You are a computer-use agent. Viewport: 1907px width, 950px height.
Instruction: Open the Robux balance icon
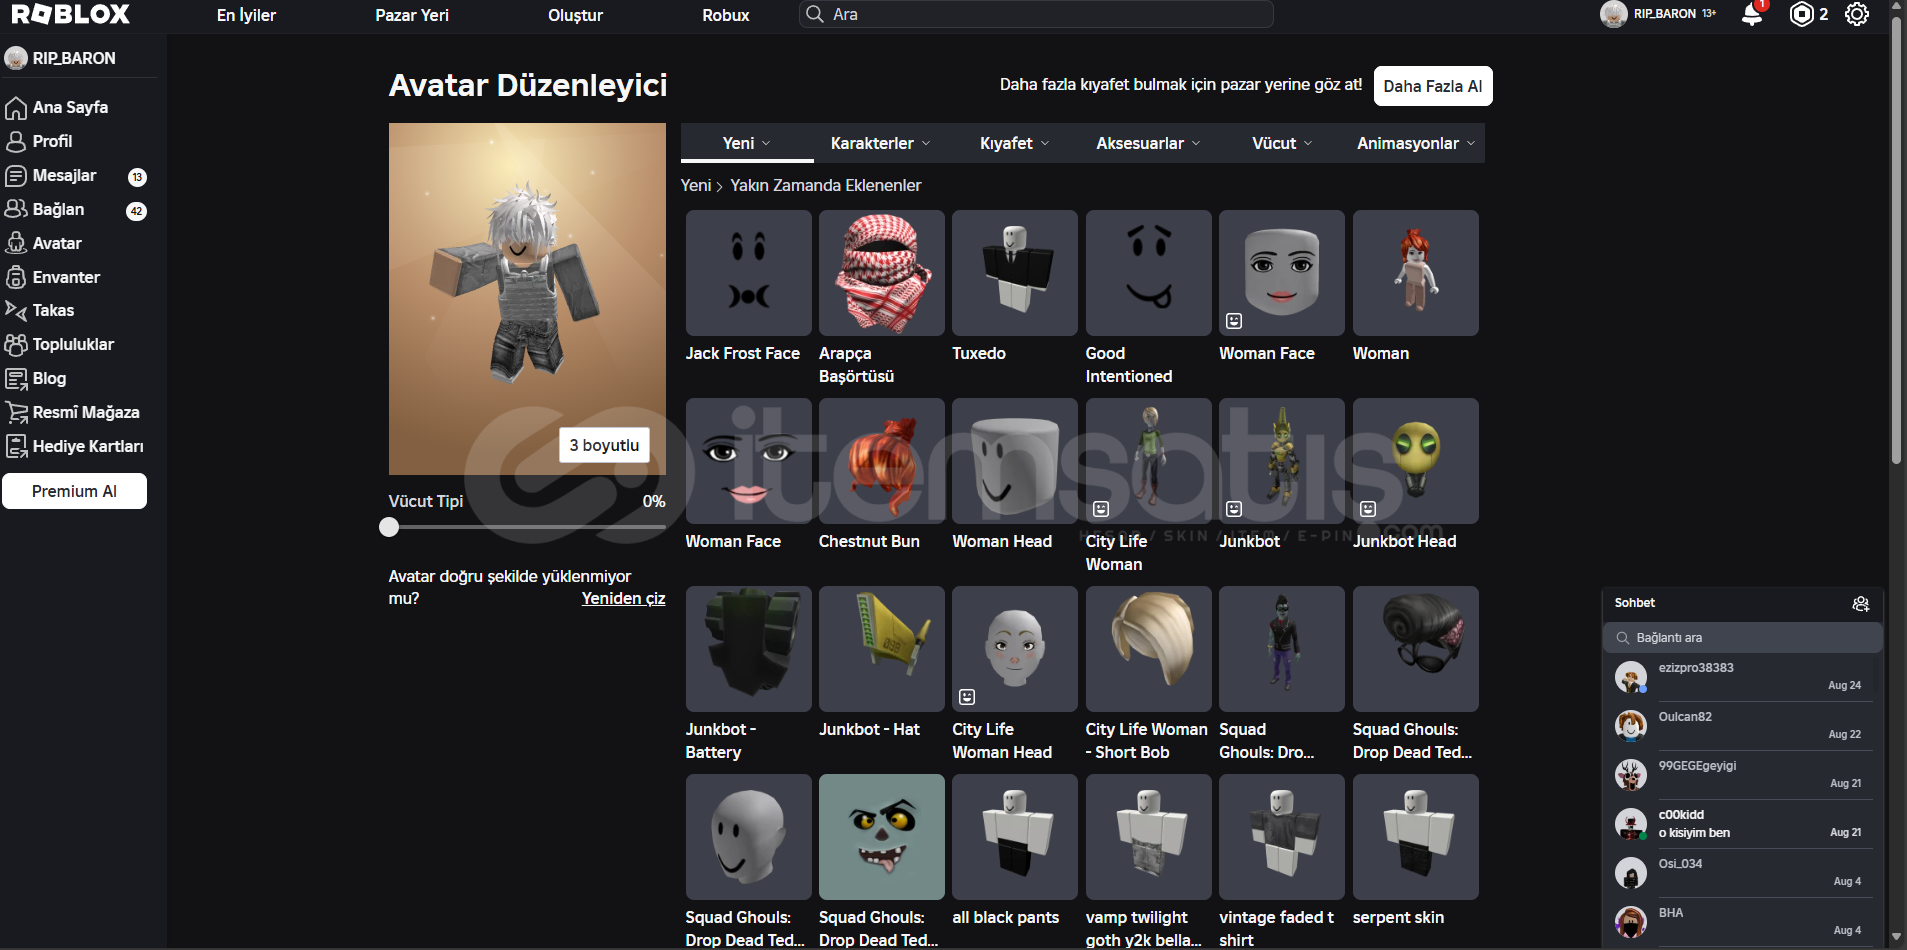tap(1801, 14)
